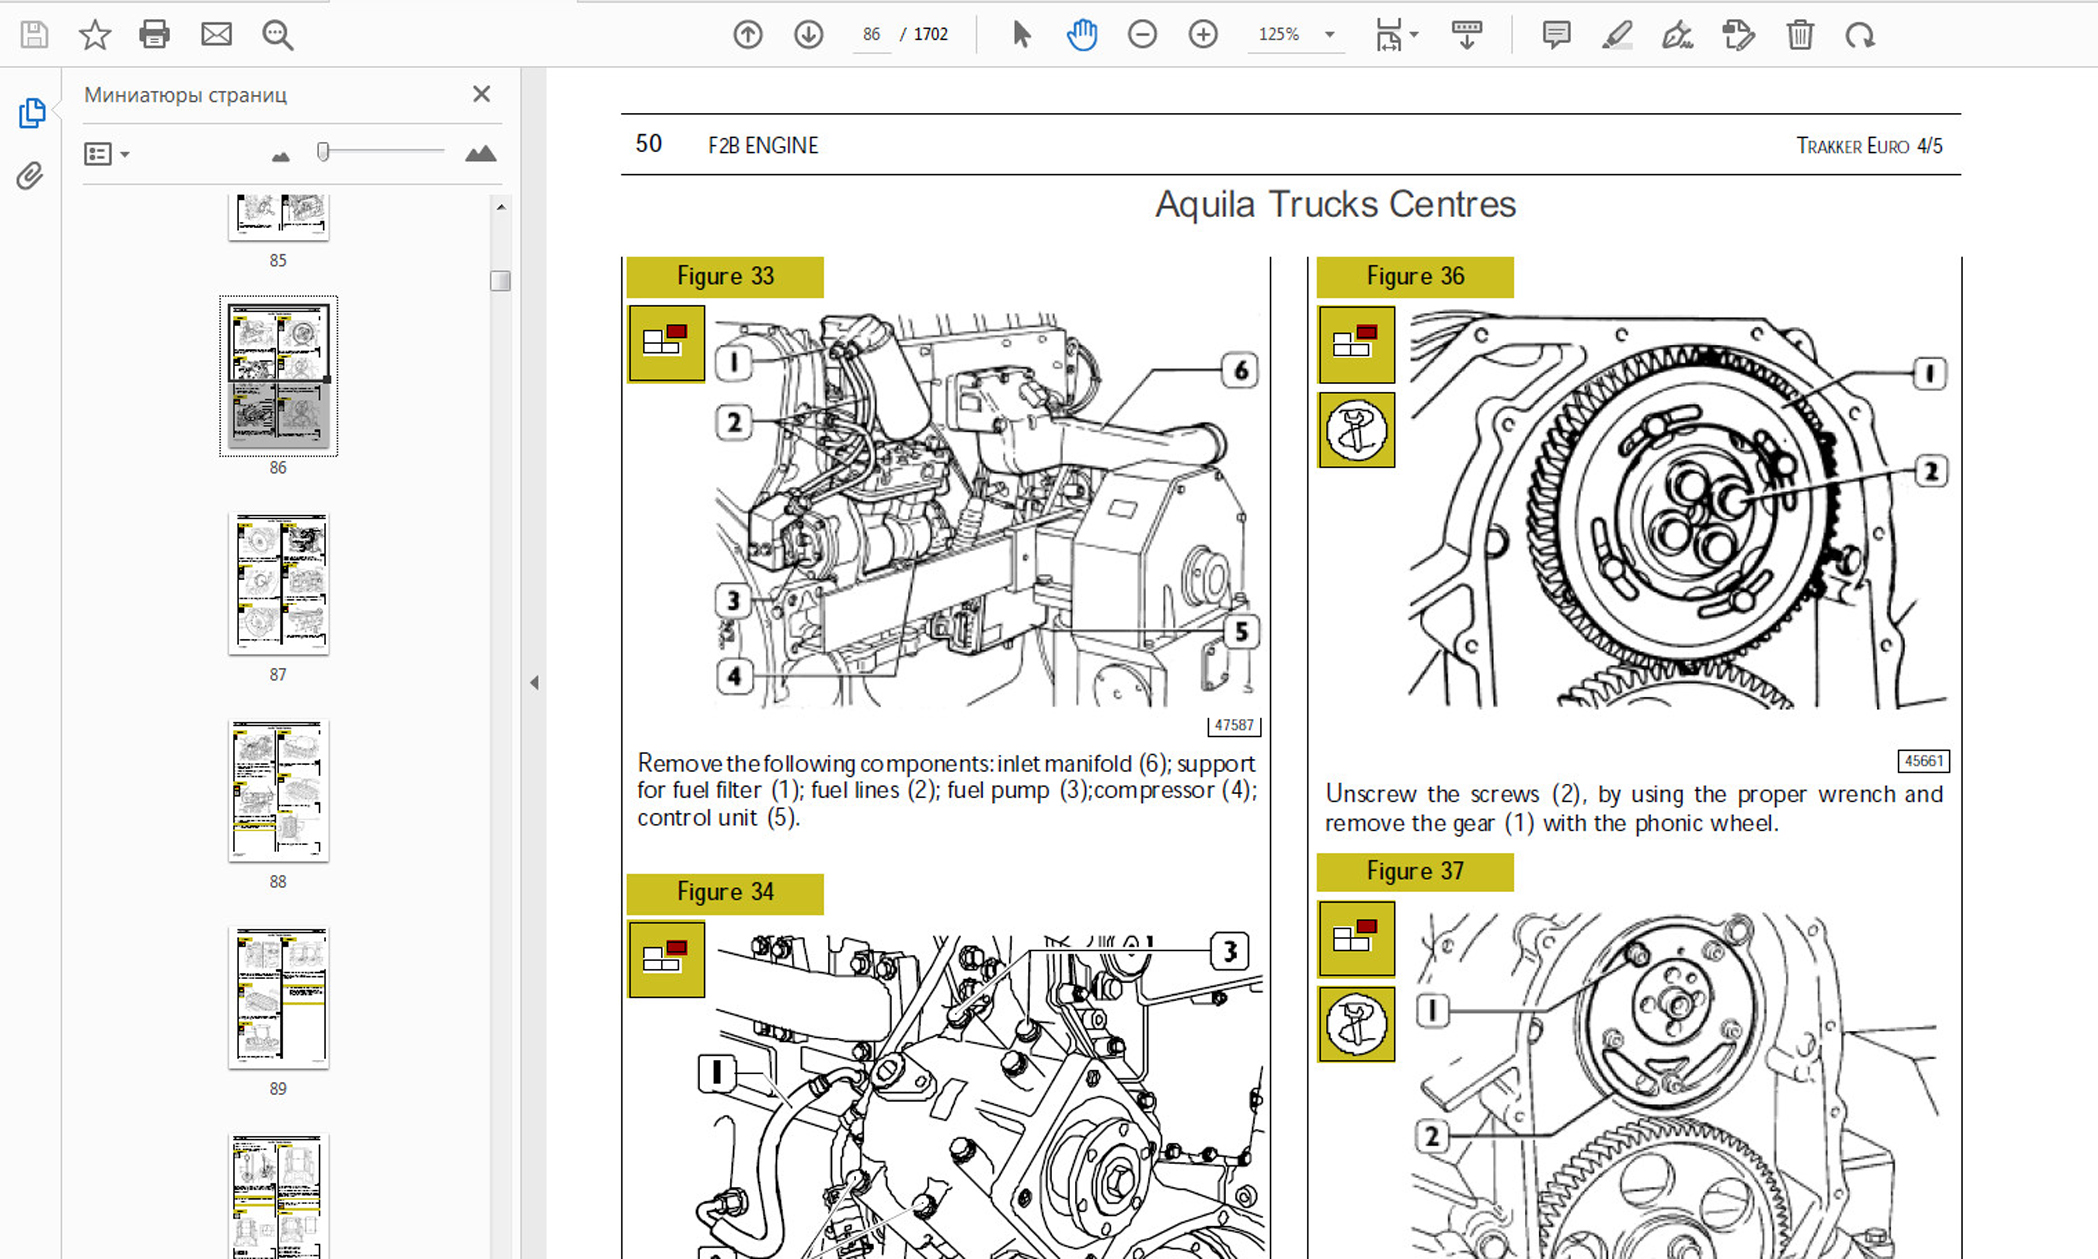The image size is (2098, 1259).
Task: Collapse the side panel with the arrow
Action: [534, 682]
